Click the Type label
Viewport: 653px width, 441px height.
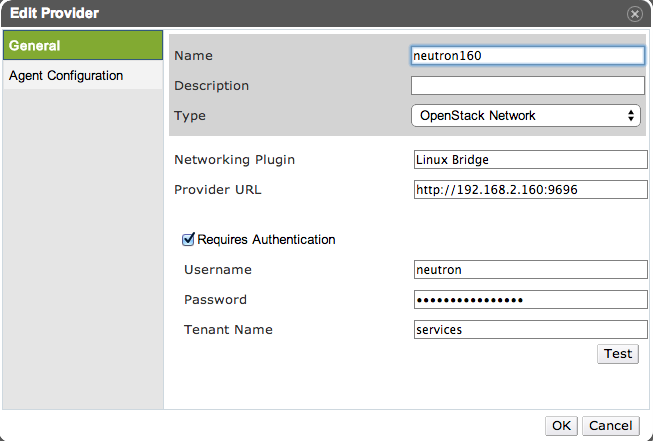190,115
